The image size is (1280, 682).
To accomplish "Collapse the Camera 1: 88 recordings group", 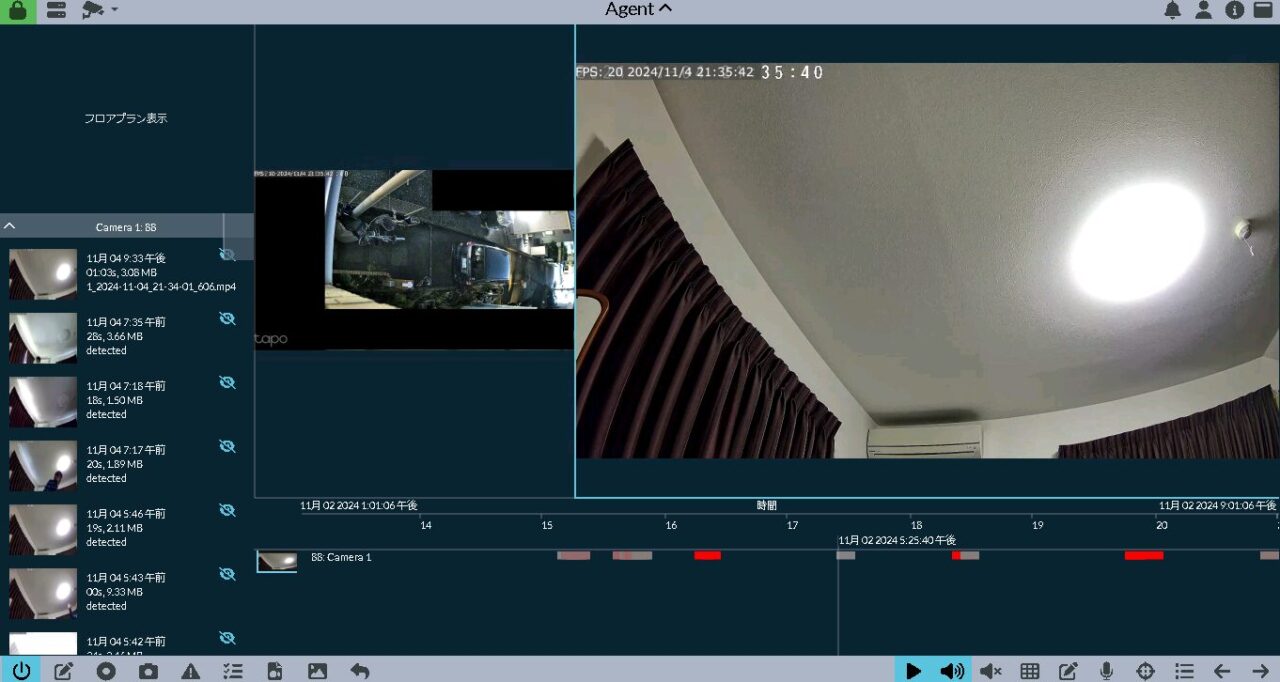I will pos(10,226).
